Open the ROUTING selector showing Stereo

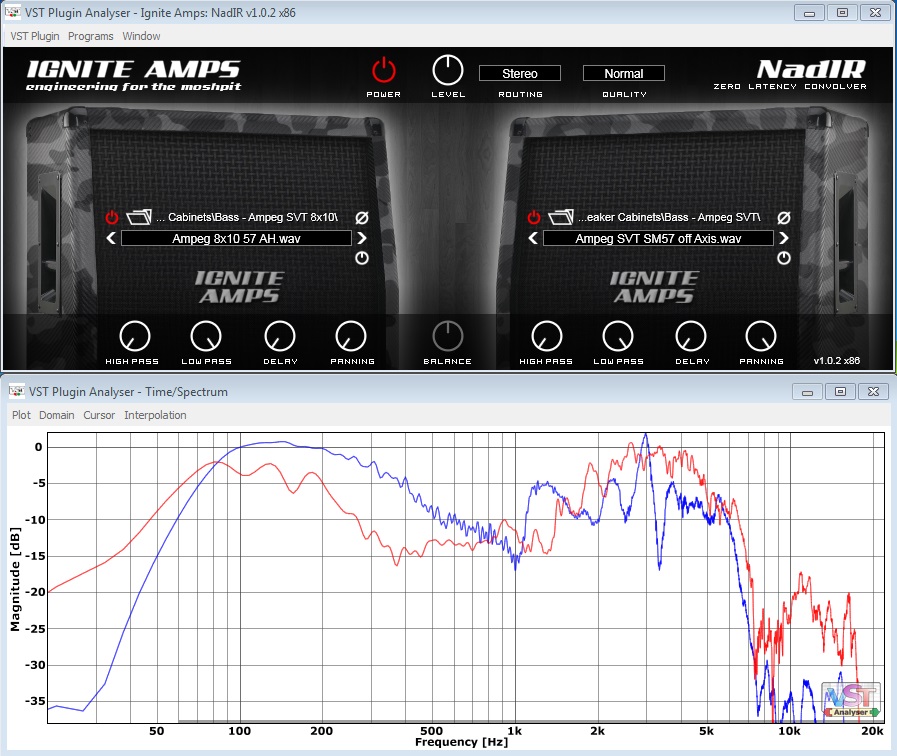click(519, 72)
